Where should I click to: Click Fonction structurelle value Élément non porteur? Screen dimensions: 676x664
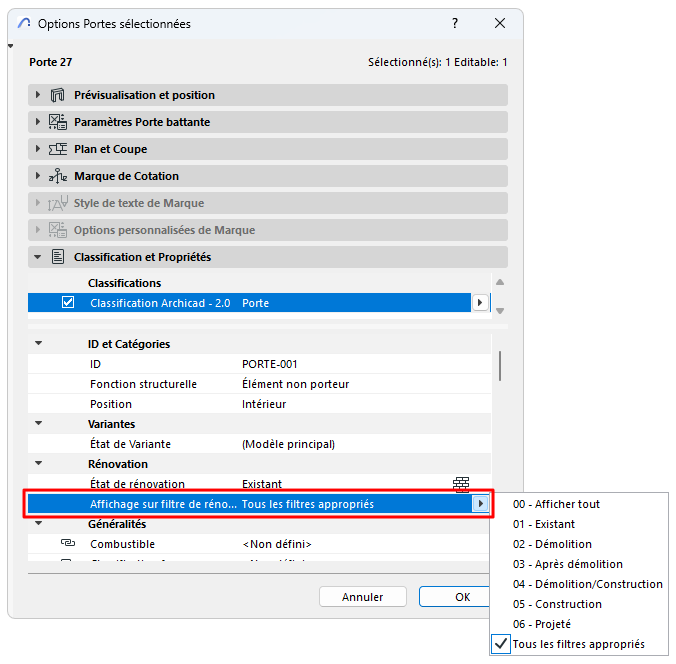[x=295, y=384]
